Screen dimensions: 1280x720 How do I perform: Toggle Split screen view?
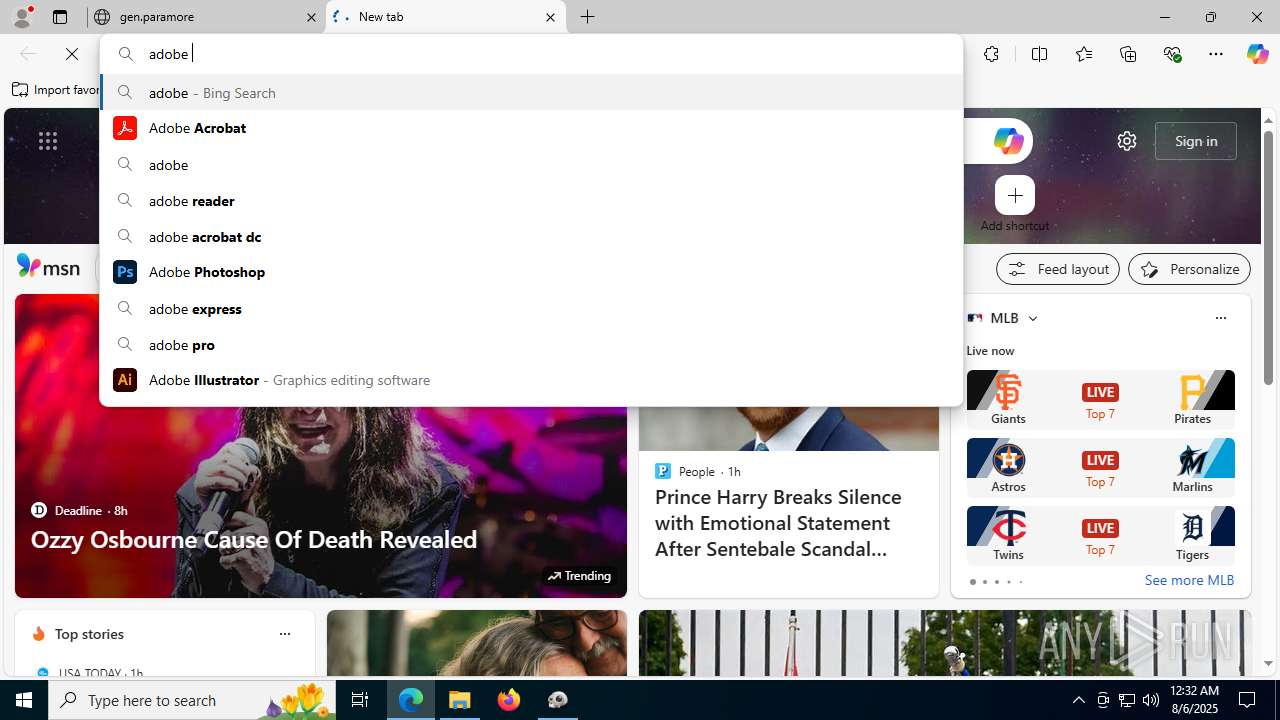(1039, 54)
